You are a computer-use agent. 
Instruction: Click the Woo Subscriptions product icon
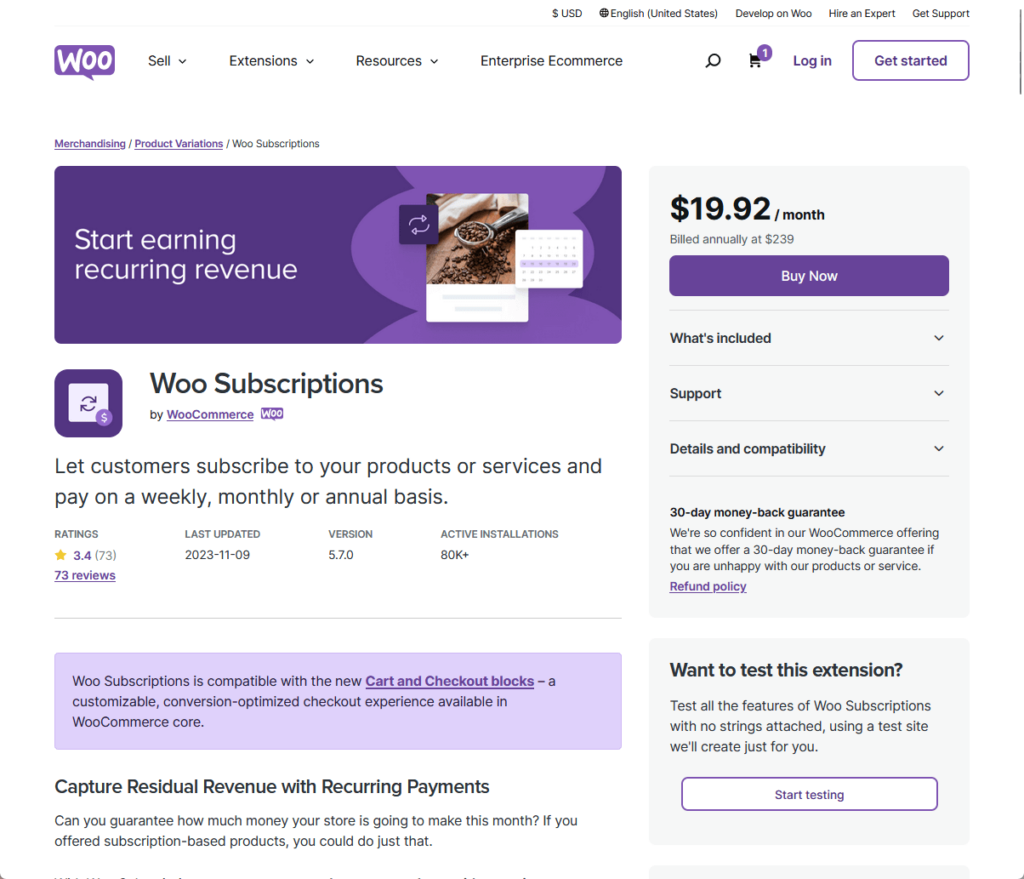pos(88,403)
